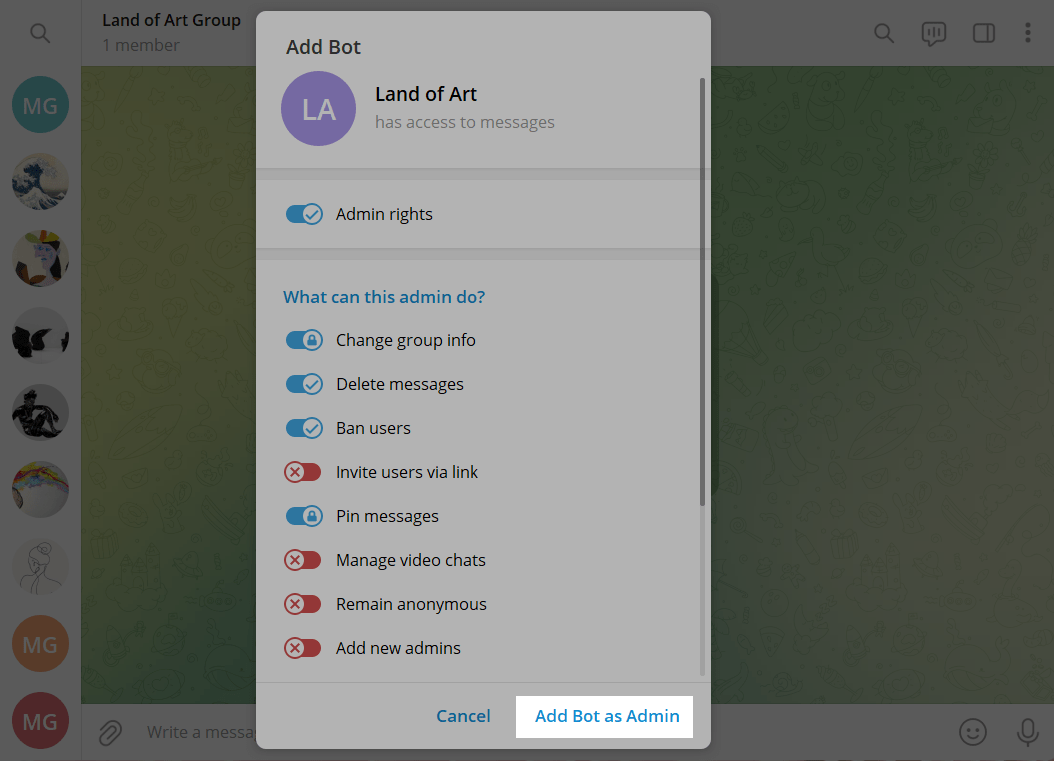Viewport: 1054px width, 761px height.
Task: Enable Manage video chats toggle
Action: tap(303, 560)
